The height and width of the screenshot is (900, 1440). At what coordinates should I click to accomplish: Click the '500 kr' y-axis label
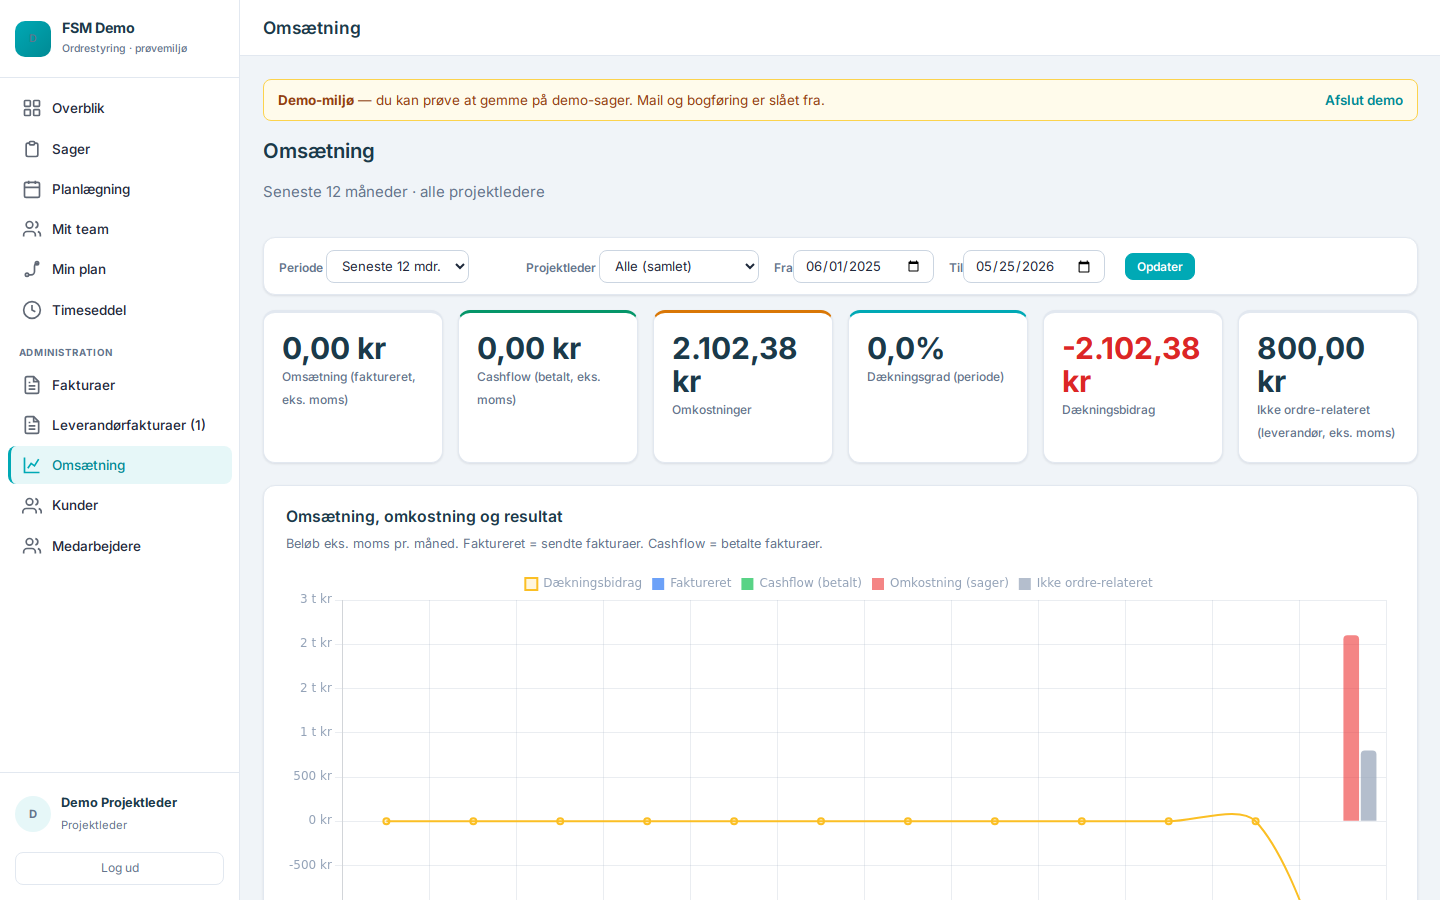pyautogui.click(x=312, y=776)
